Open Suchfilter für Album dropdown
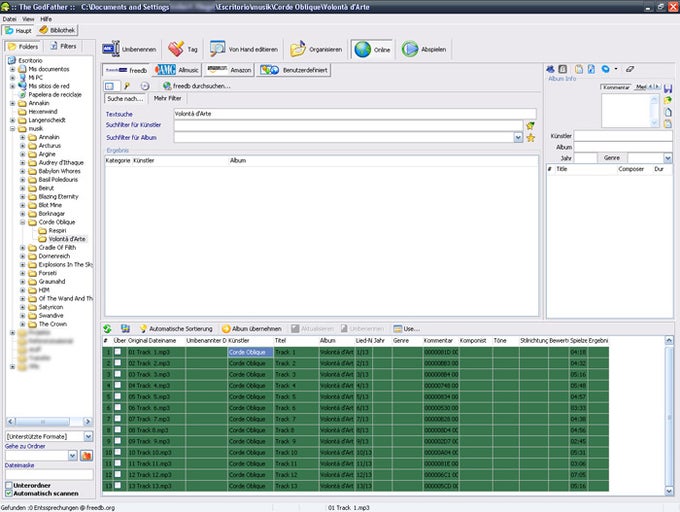 (x=518, y=137)
